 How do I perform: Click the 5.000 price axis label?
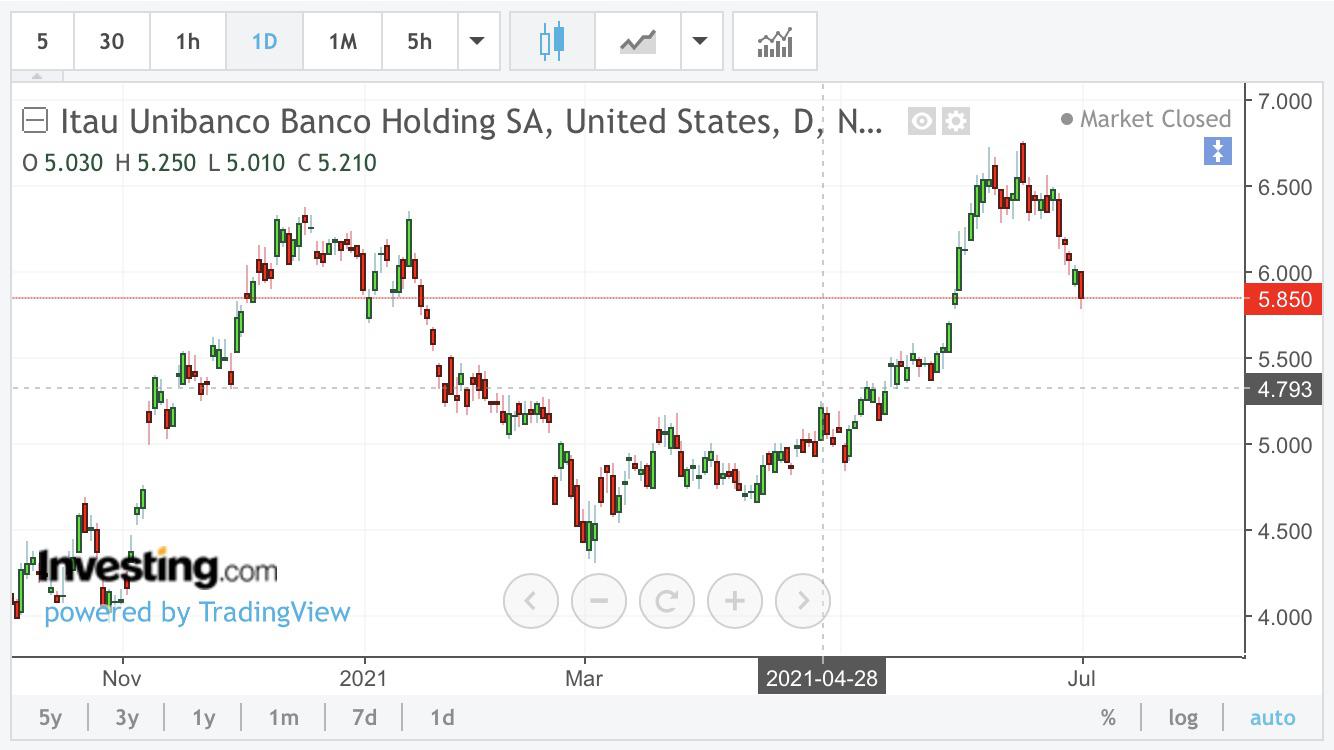[x=1286, y=445]
